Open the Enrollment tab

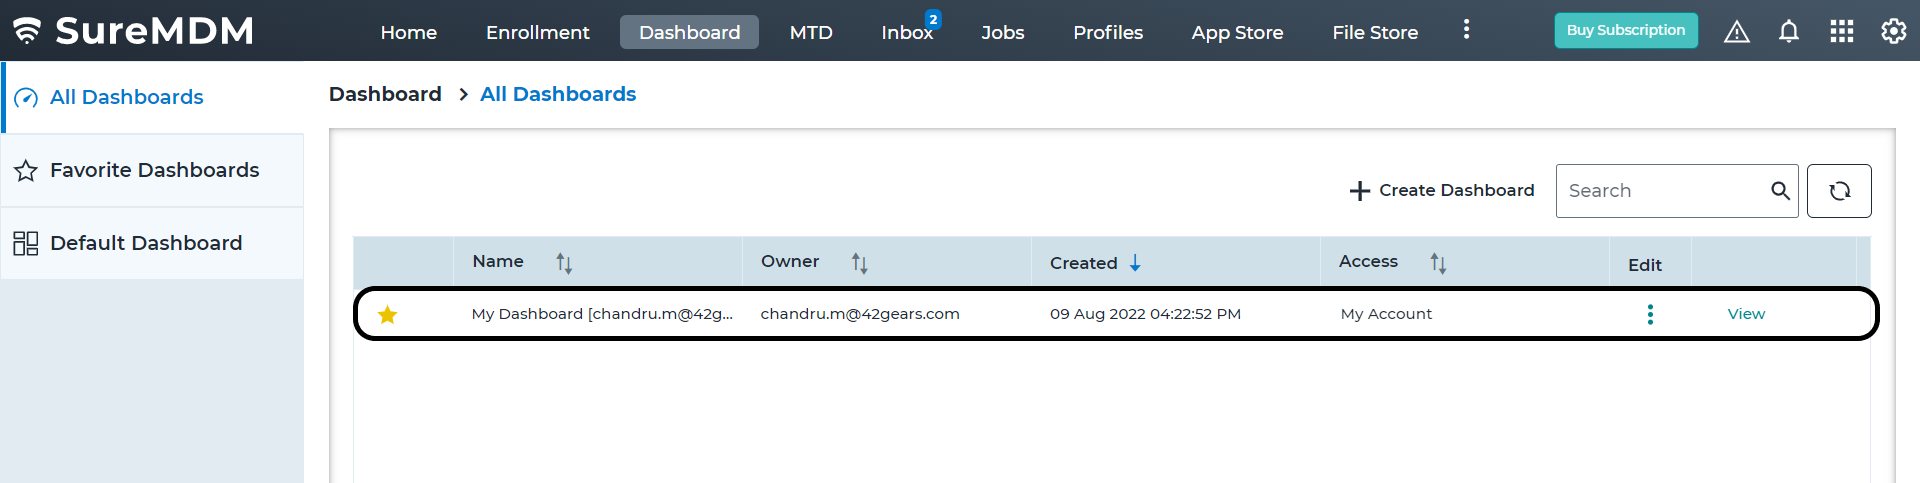point(538,32)
